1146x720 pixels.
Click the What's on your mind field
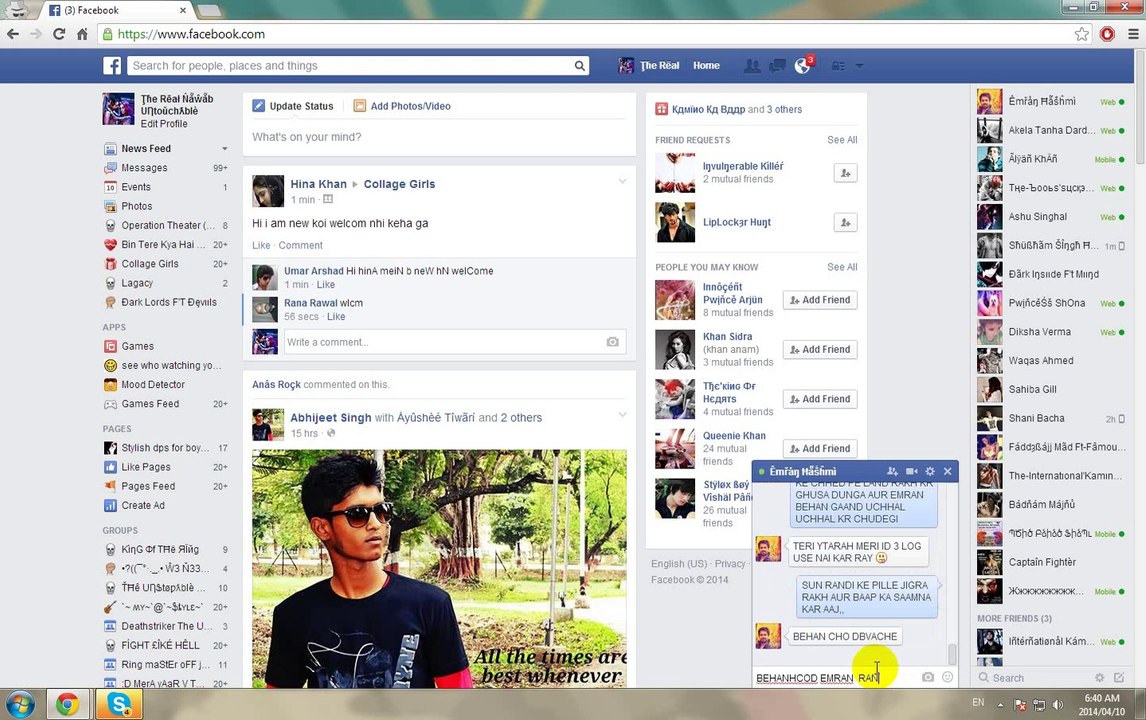click(439, 137)
